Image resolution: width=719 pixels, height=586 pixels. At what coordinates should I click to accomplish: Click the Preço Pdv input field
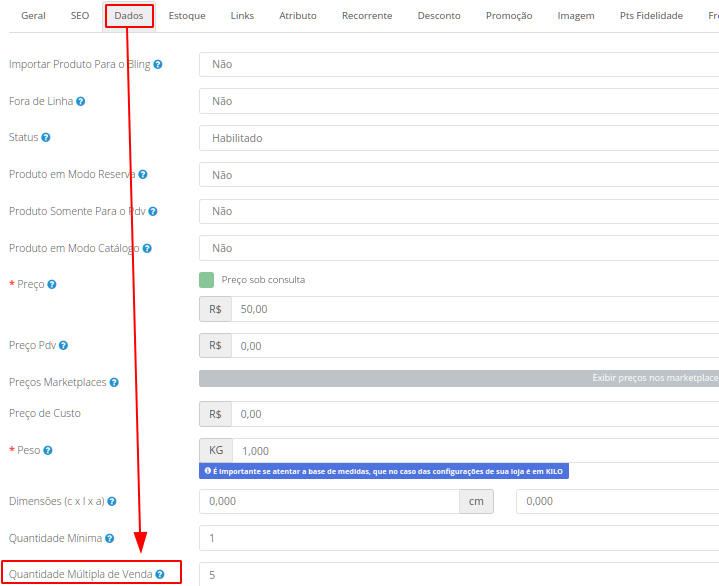(x=475, y=346)
